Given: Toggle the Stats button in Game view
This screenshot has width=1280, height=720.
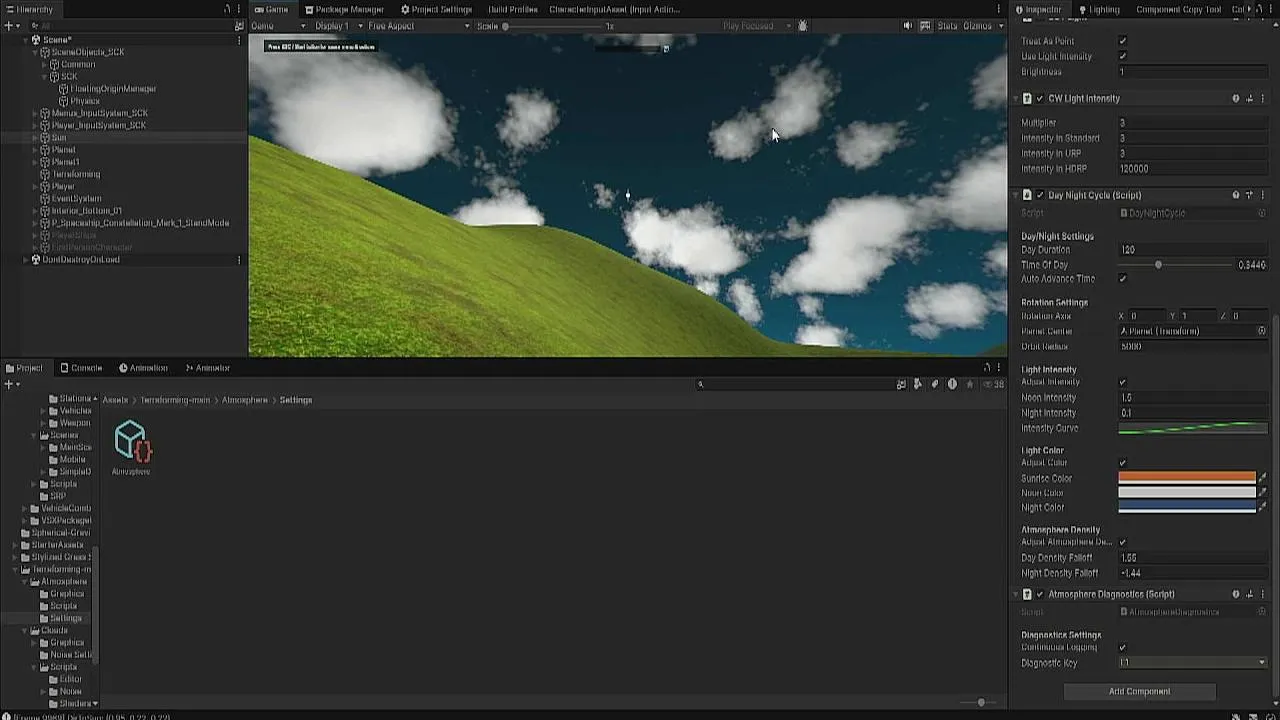Looking at the screenshot, I should click(946, 26).
